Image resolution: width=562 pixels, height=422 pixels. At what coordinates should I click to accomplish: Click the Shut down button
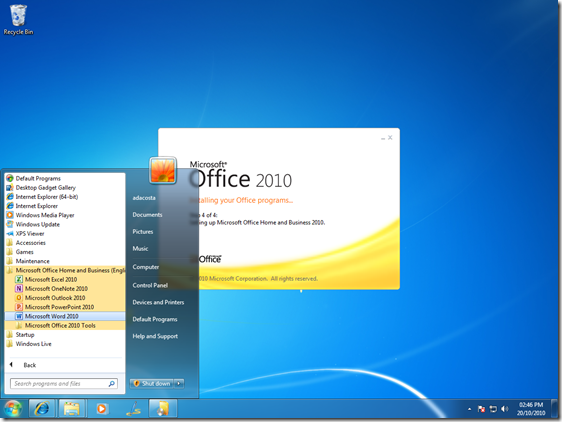152,384
